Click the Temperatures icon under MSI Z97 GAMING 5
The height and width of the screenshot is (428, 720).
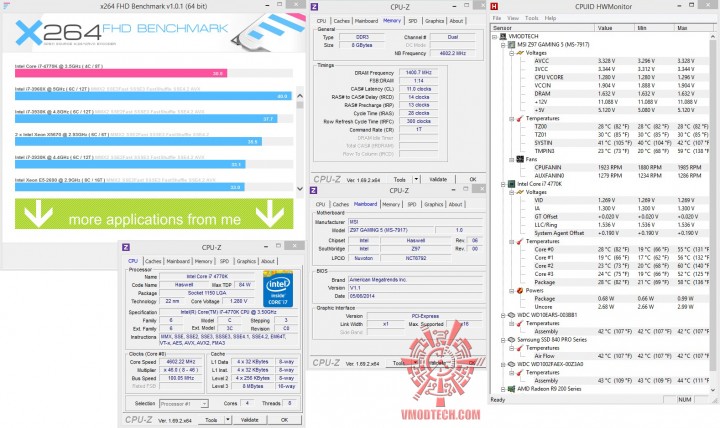coord(520,118)
